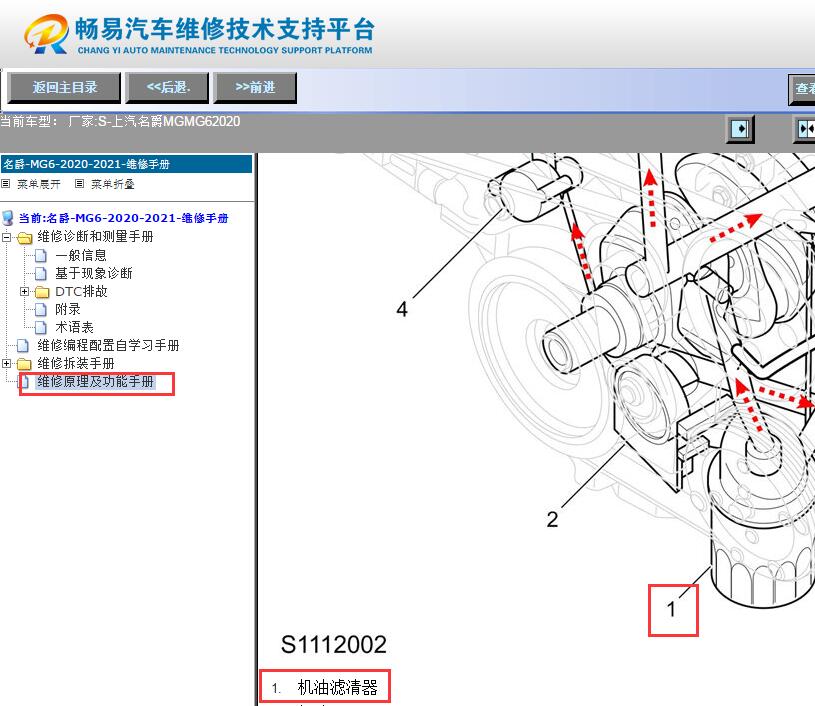Click the folder icon of 维修拆装手册
Image resolution: width=815 pixels, height=706 pixels.
click(x=24, y=363)
